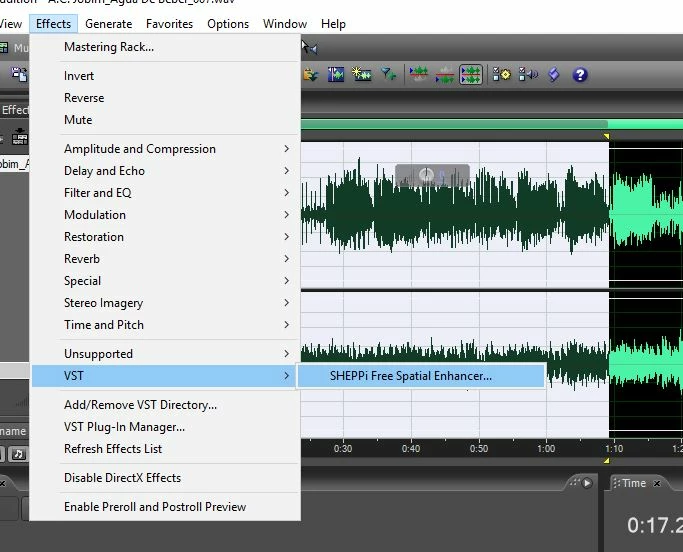Toggle Disable DirectX Effects
The width and height of the screenshot is (683, 552).
click(166, 478)
